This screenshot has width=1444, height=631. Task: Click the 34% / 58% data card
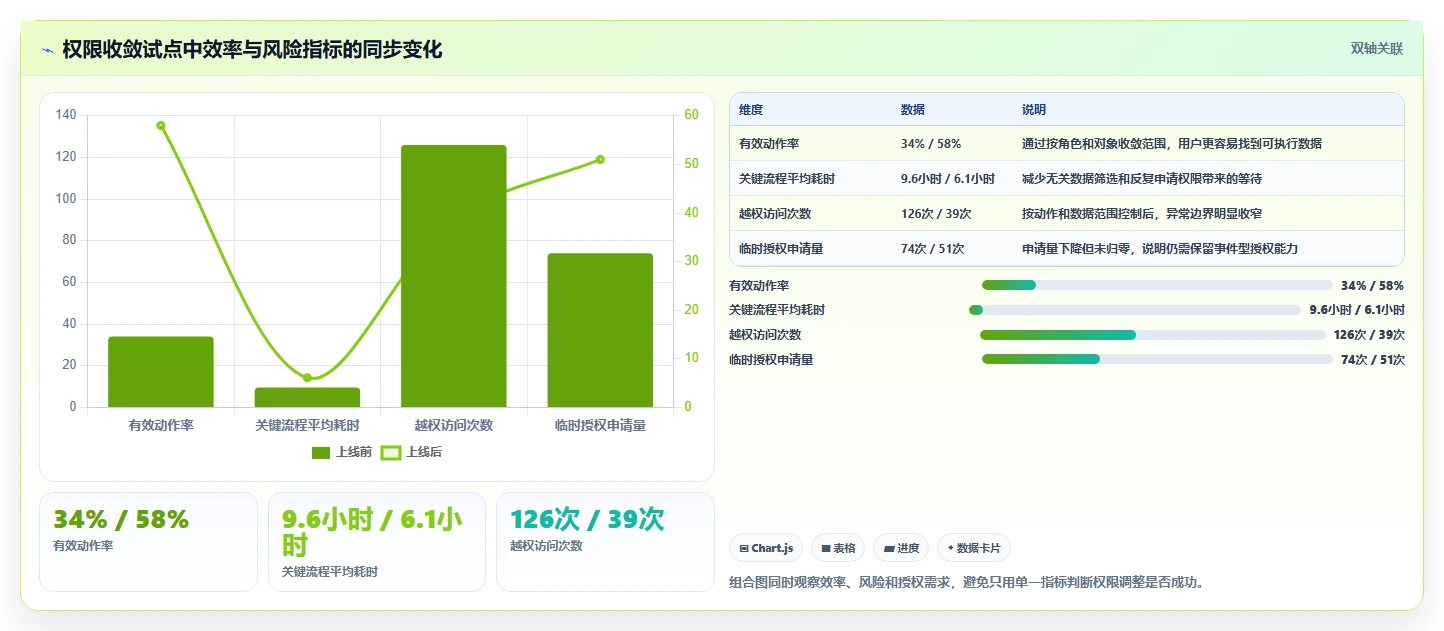(x=148, y=542)
